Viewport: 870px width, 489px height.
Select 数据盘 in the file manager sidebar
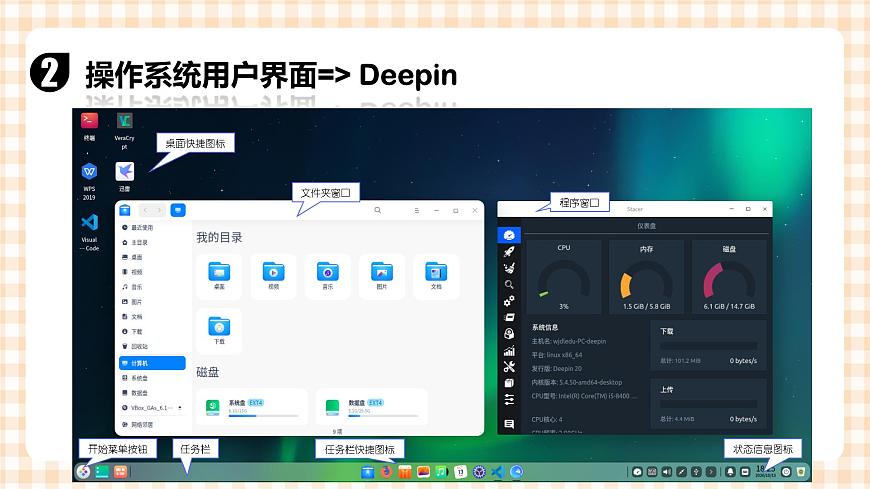point(153,393)
